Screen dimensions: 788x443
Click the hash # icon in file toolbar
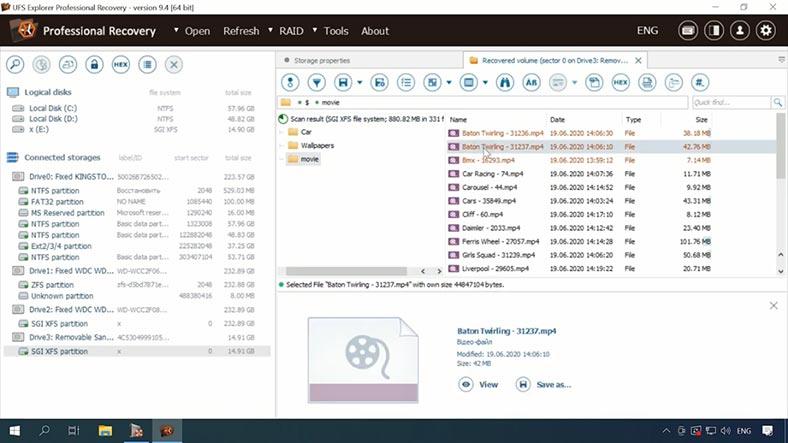(700, 82)
